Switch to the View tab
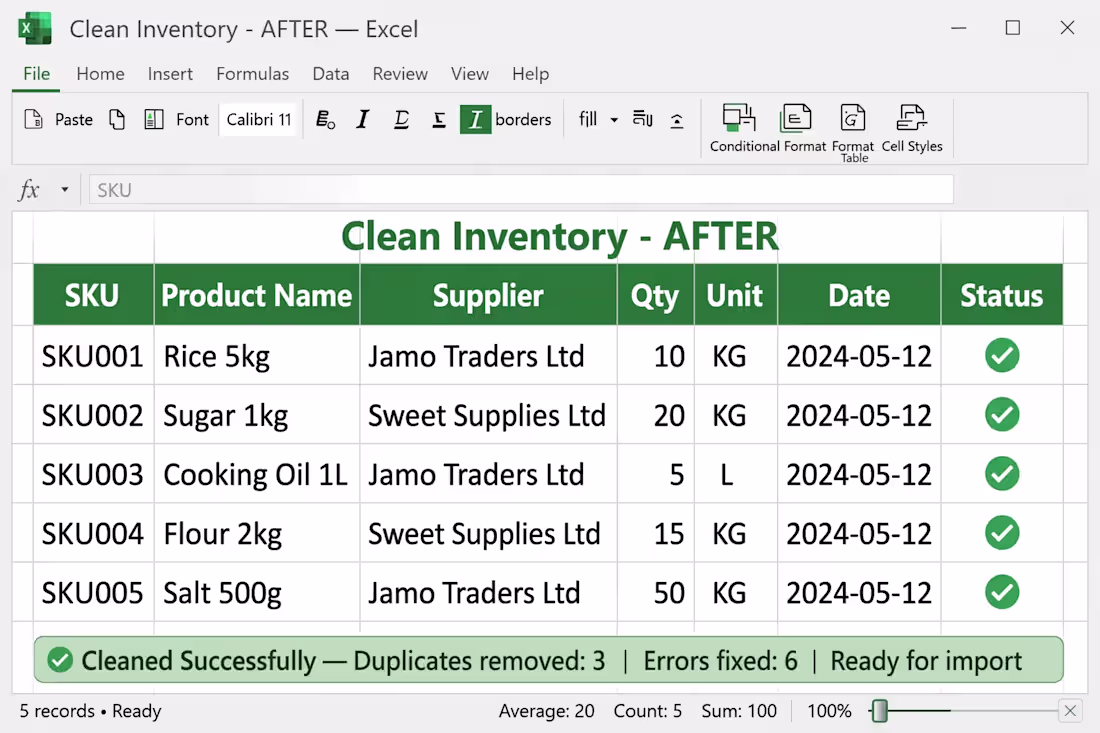Image resolution: width=1100 pixels, height=733 pixels. [x=469, y=74]
